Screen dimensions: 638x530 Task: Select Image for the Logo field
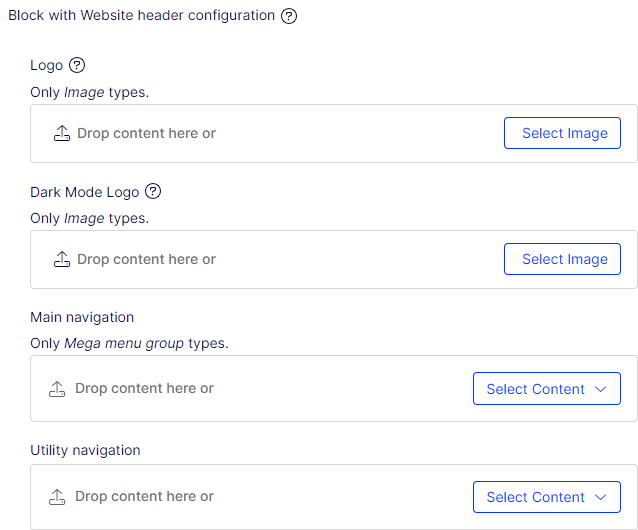click(562, 133)
